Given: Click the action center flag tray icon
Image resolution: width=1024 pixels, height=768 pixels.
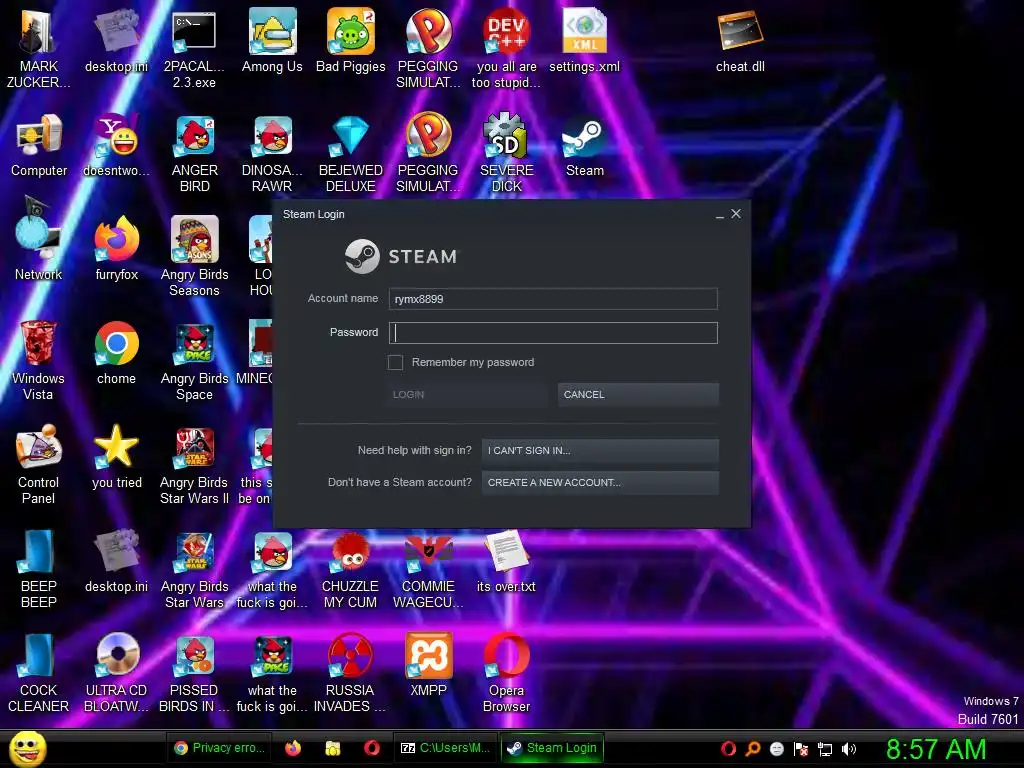Looking at the screenshot, I should 801,749.
